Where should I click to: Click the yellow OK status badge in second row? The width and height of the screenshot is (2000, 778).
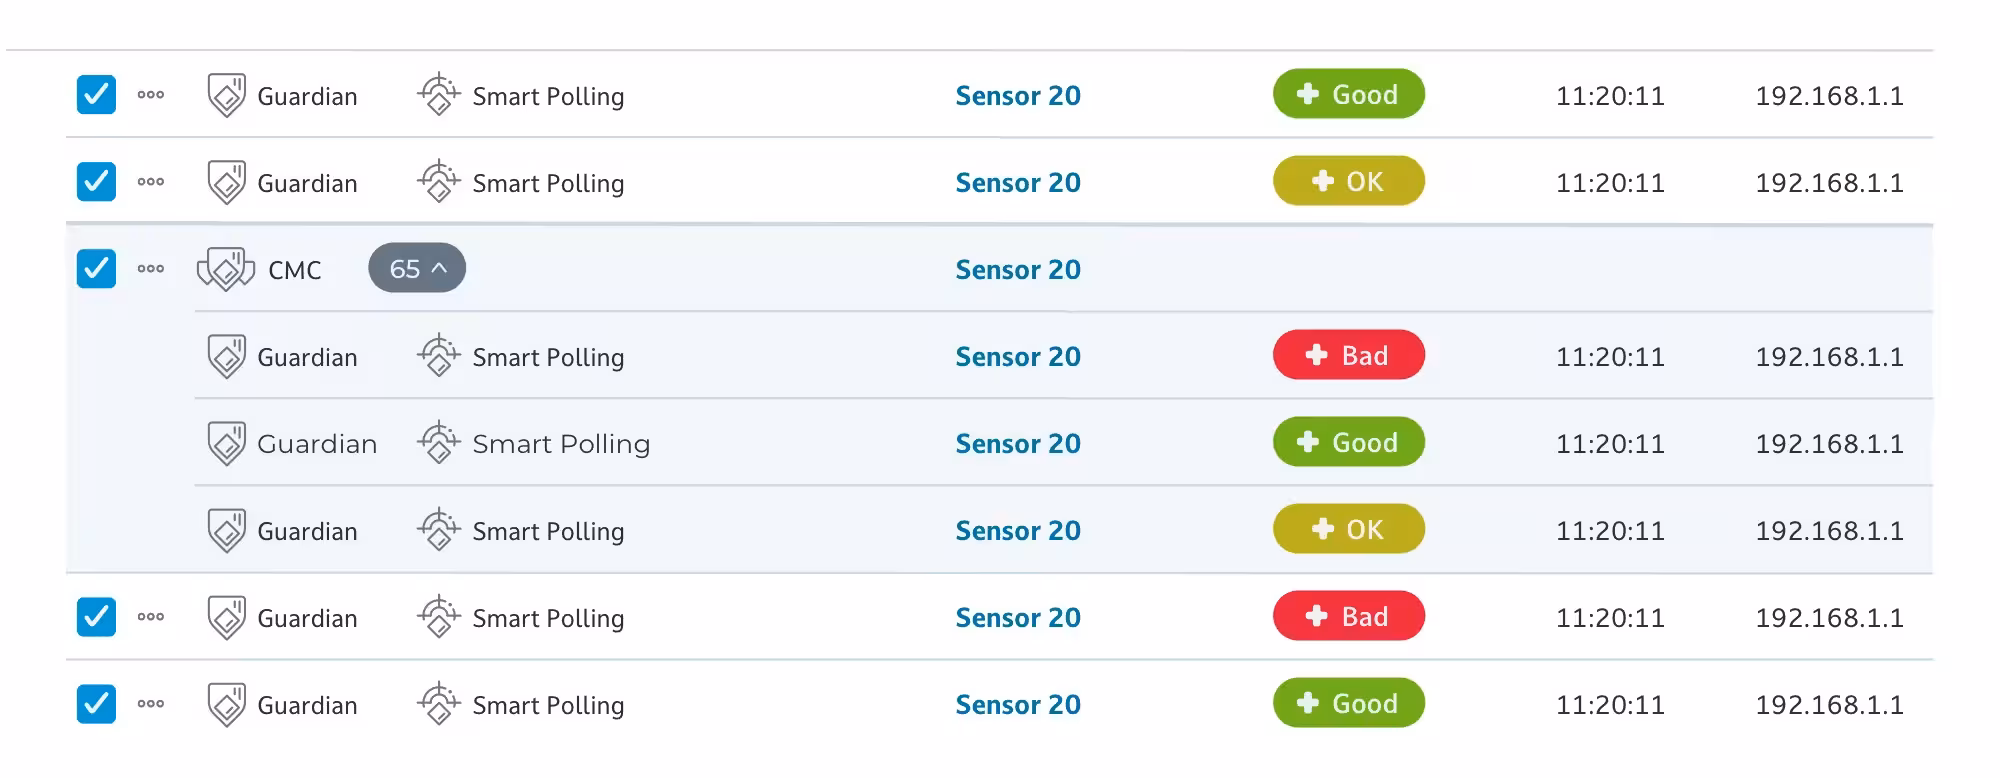(x=1348, y=181)
